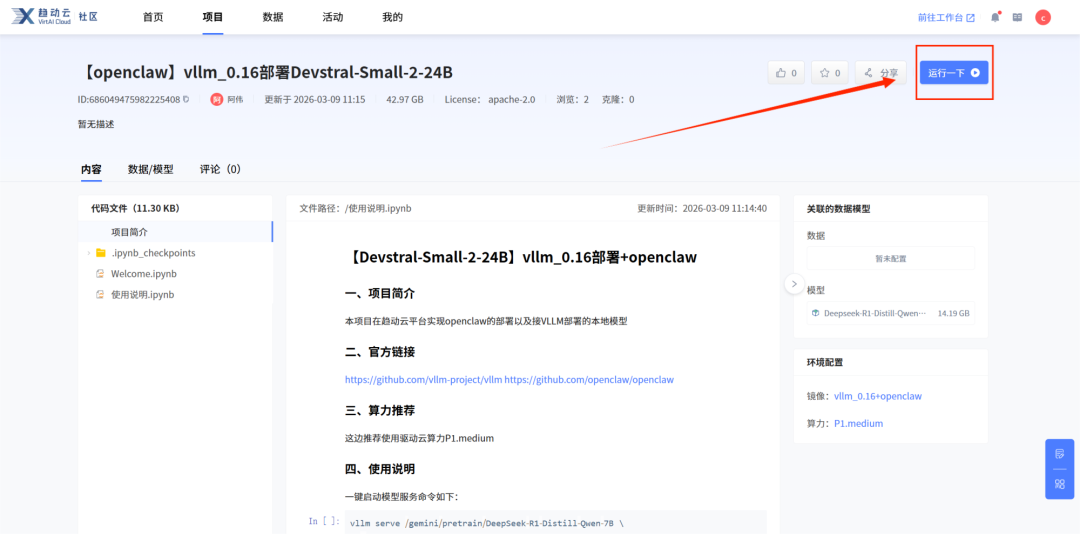
Task: Open 我的 in top navigation
Action: (x=393, y=17)
